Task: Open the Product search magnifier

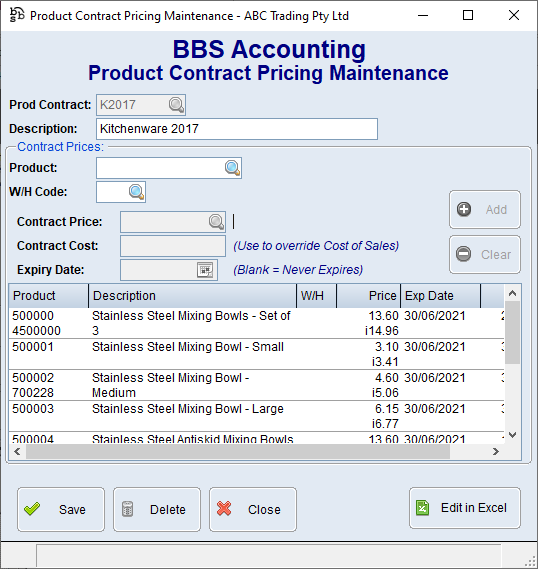Action: coord(232,168)
